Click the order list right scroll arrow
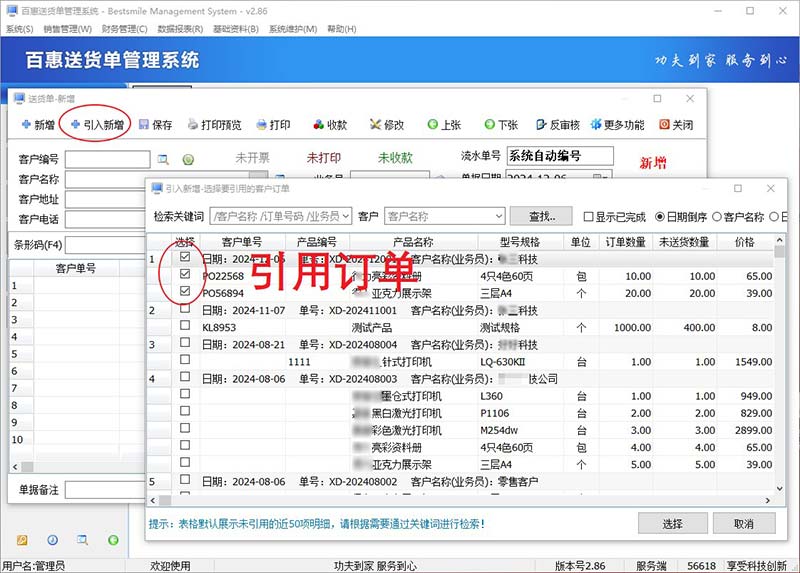The width and height of the screenshot is (800, 573). pos(768,501)
